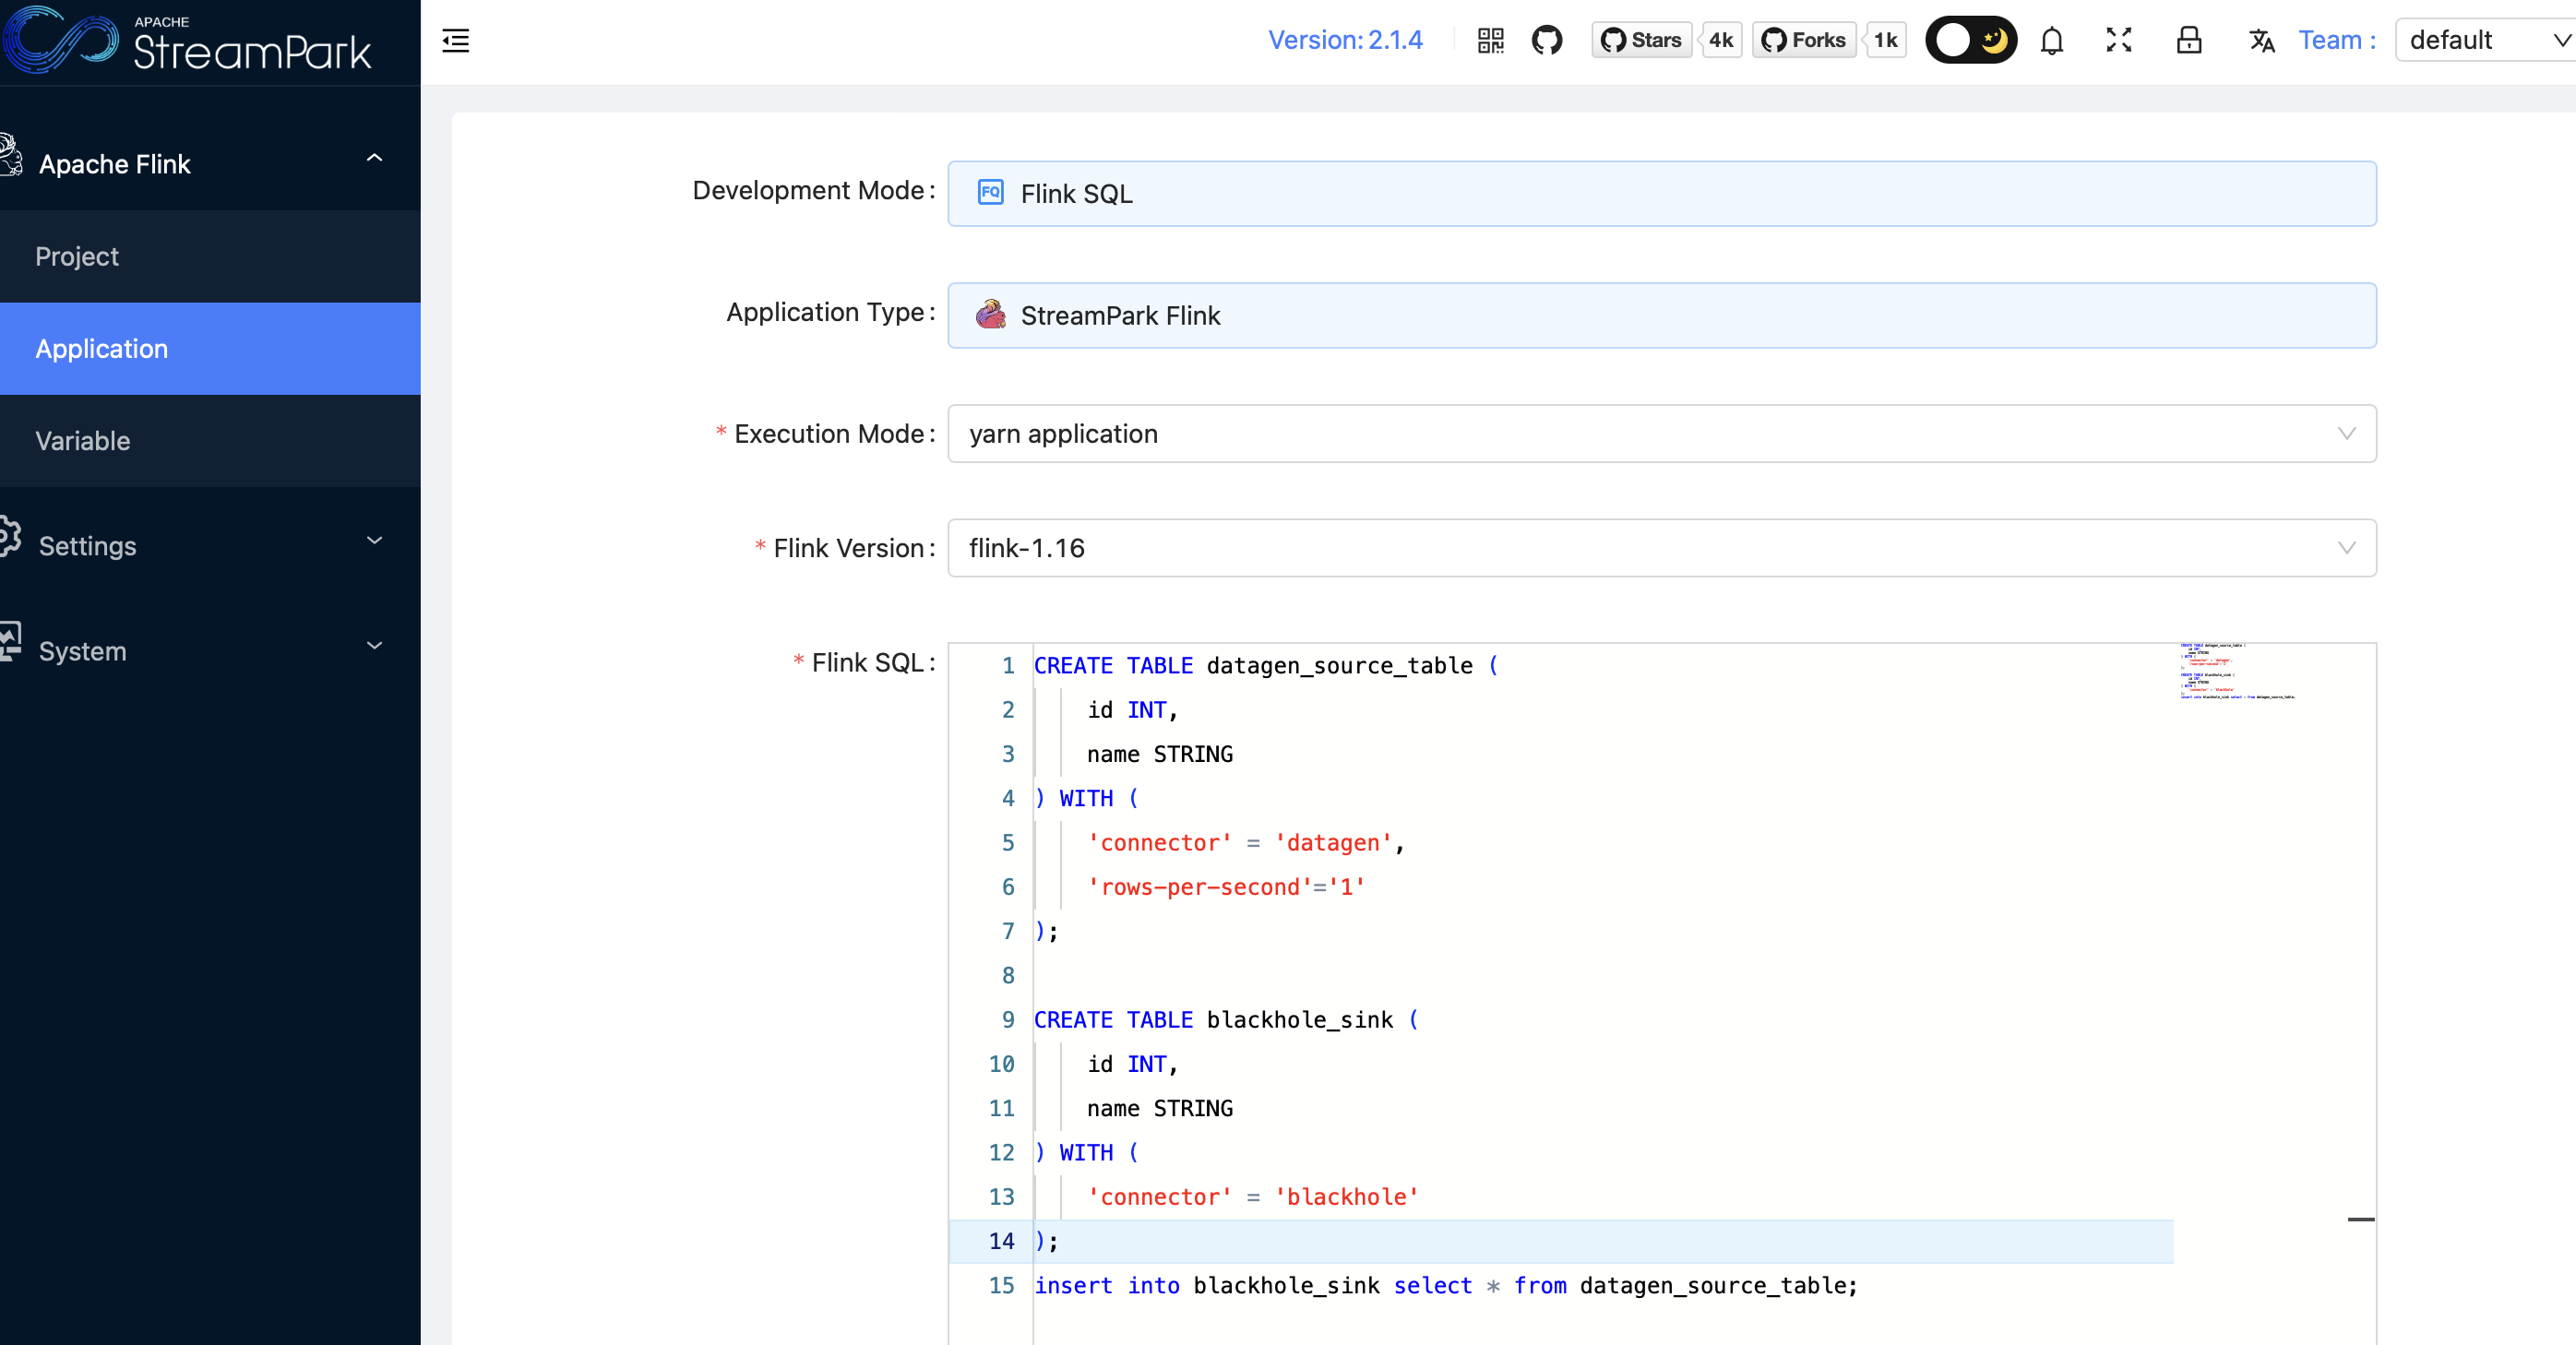Open the QR code icon in header
This screenshot has height=1345, width=2576.
click(1490, 41)
